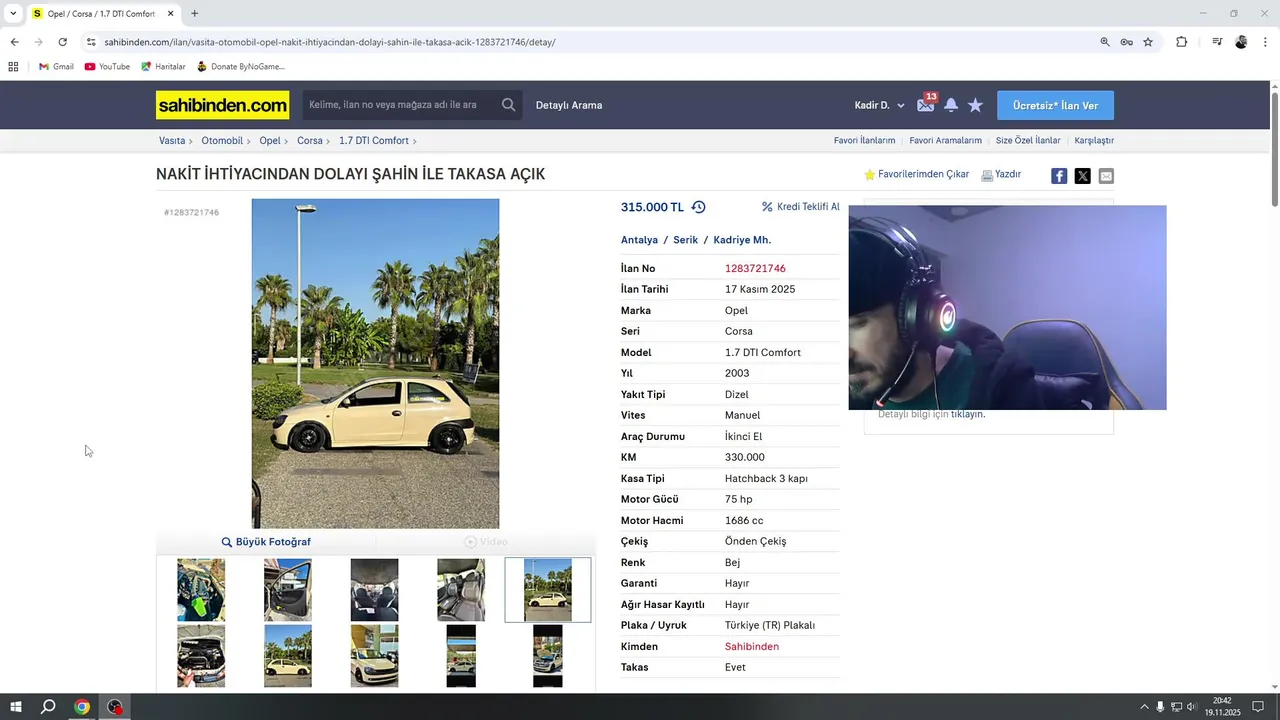
Task: Select open door interior thumbnail
Action: coord(288,590)
